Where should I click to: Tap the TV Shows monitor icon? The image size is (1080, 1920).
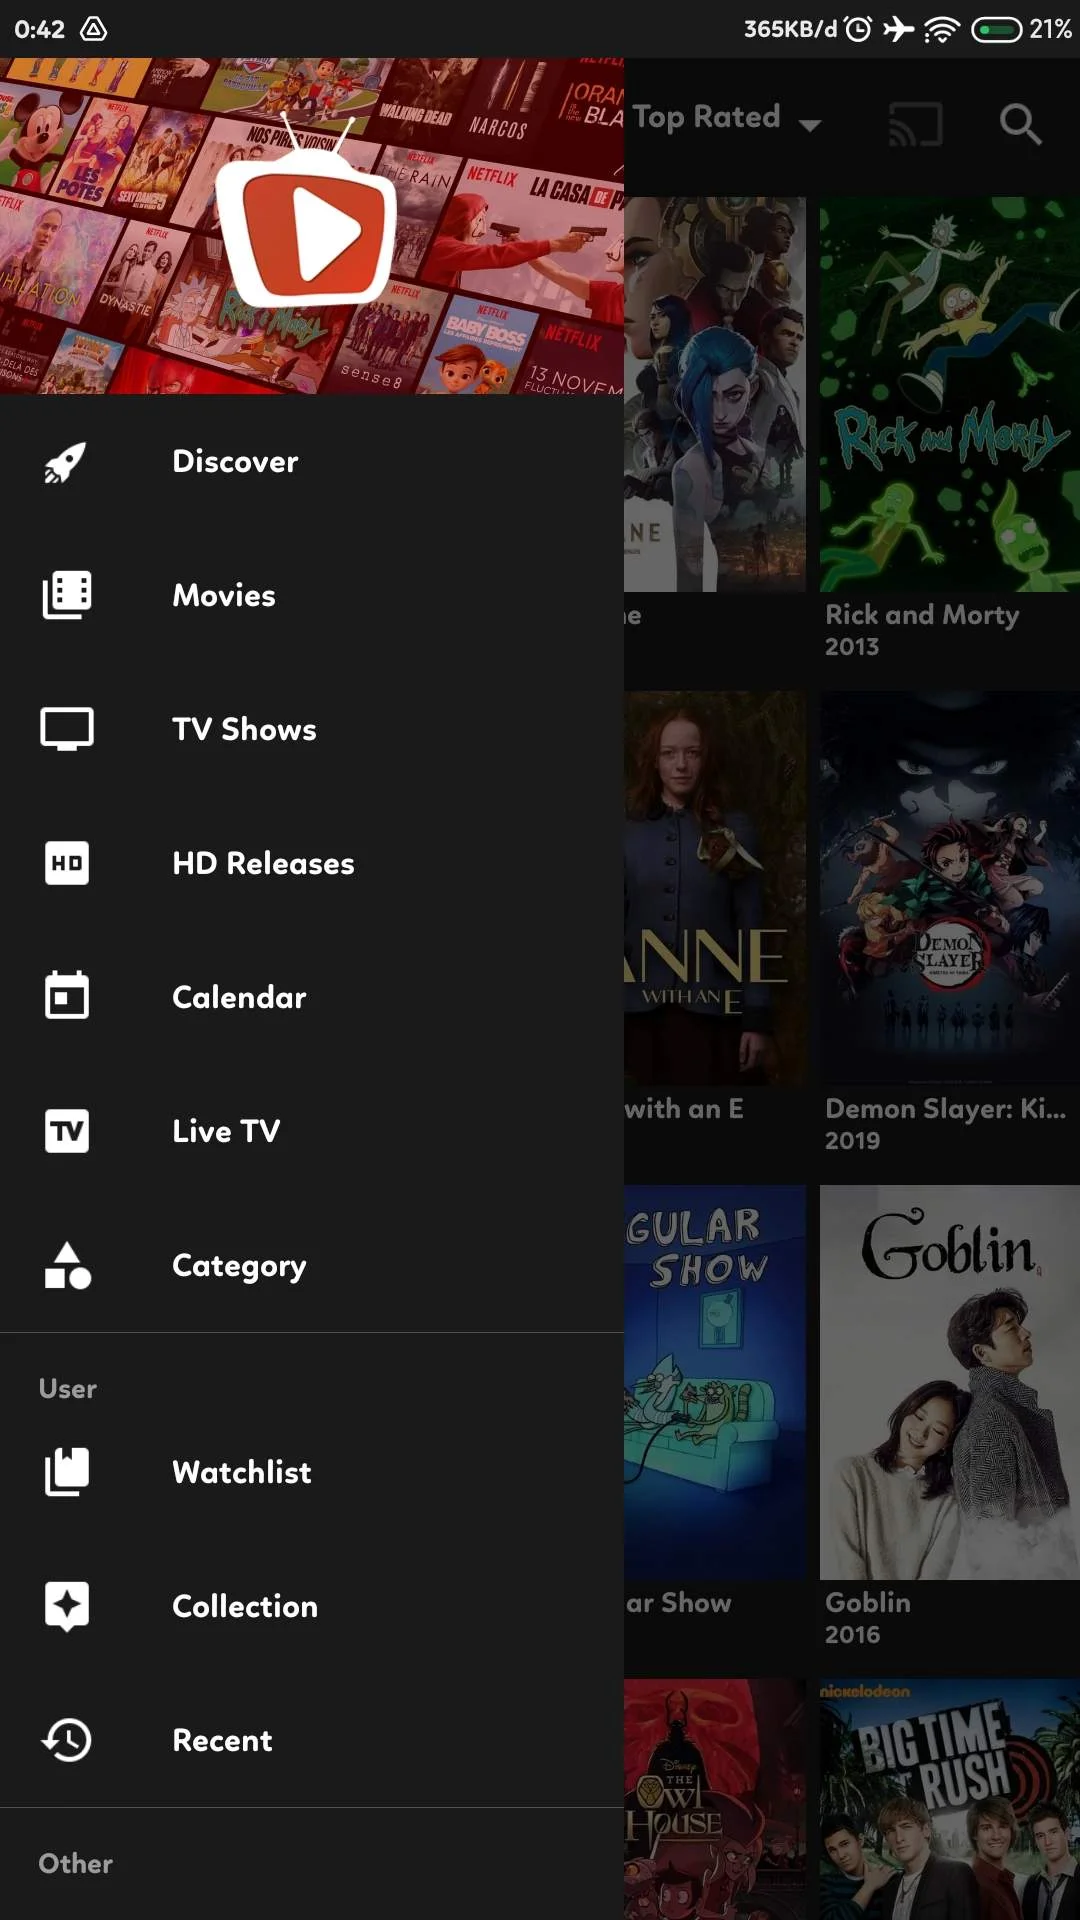(66, 729)
